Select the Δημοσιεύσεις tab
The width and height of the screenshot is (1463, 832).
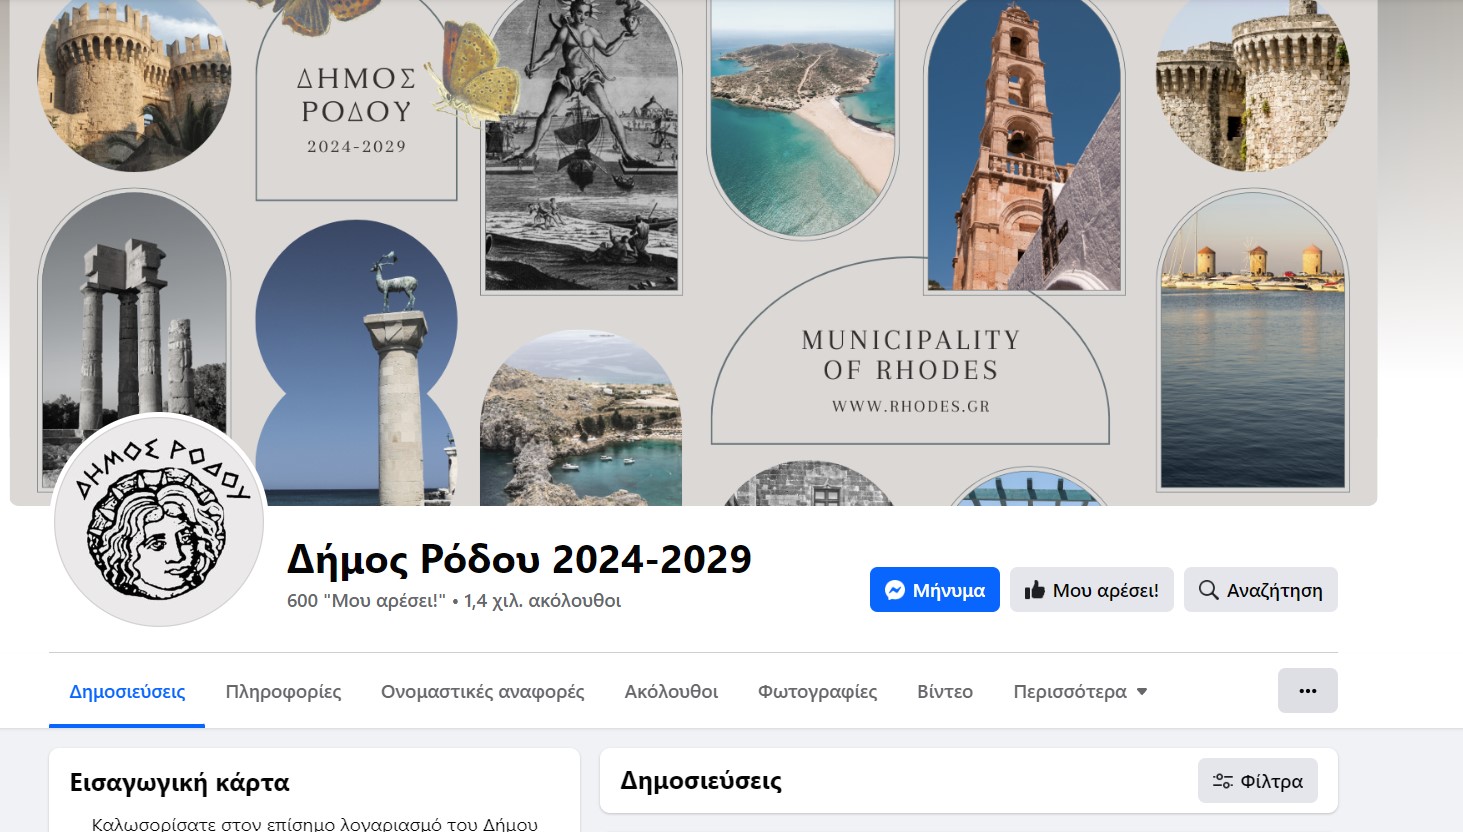coord(127,692)
